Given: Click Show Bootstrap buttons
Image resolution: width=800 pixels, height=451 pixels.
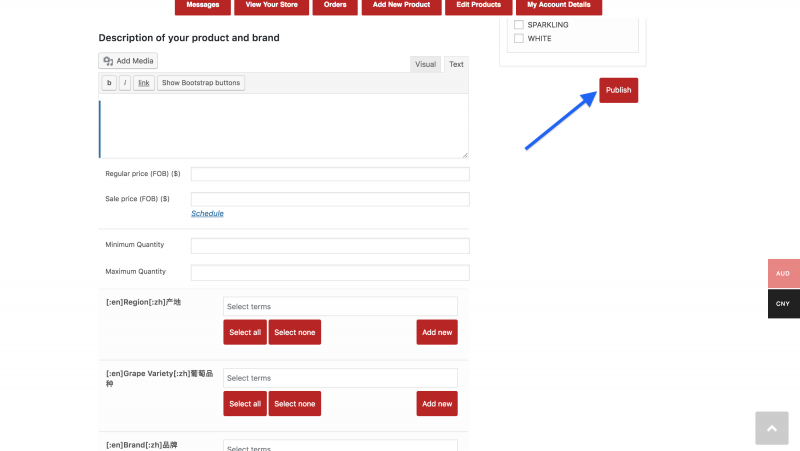Looking at the screenshot, I should (x=201, y=83).
